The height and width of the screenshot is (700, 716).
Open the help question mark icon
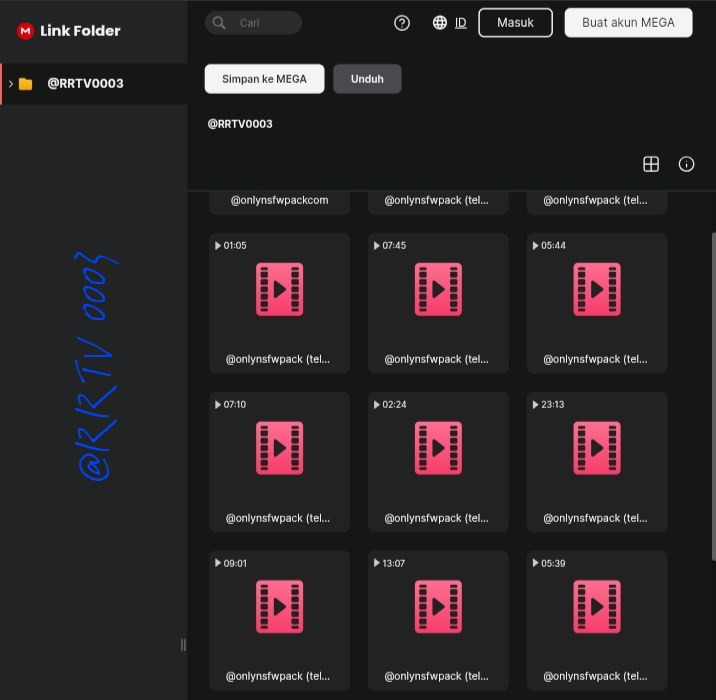coord(402,23)
